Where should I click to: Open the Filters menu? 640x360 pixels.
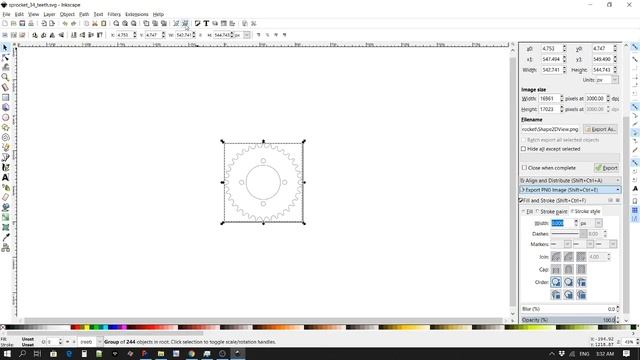[114, 14]
